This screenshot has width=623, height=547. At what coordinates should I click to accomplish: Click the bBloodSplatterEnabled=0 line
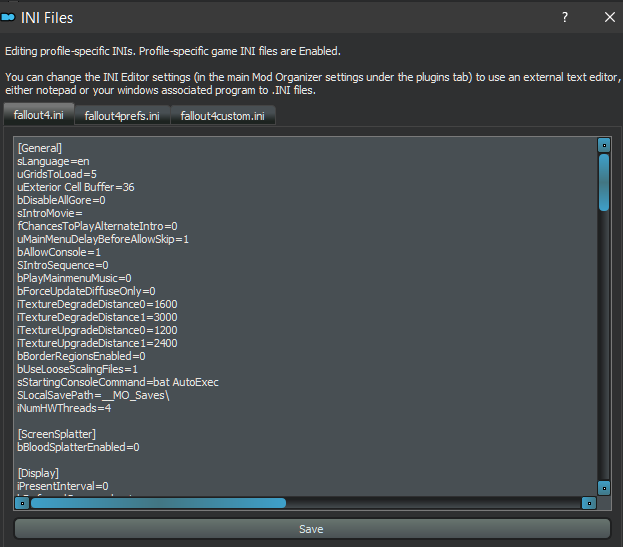point(78,447)
